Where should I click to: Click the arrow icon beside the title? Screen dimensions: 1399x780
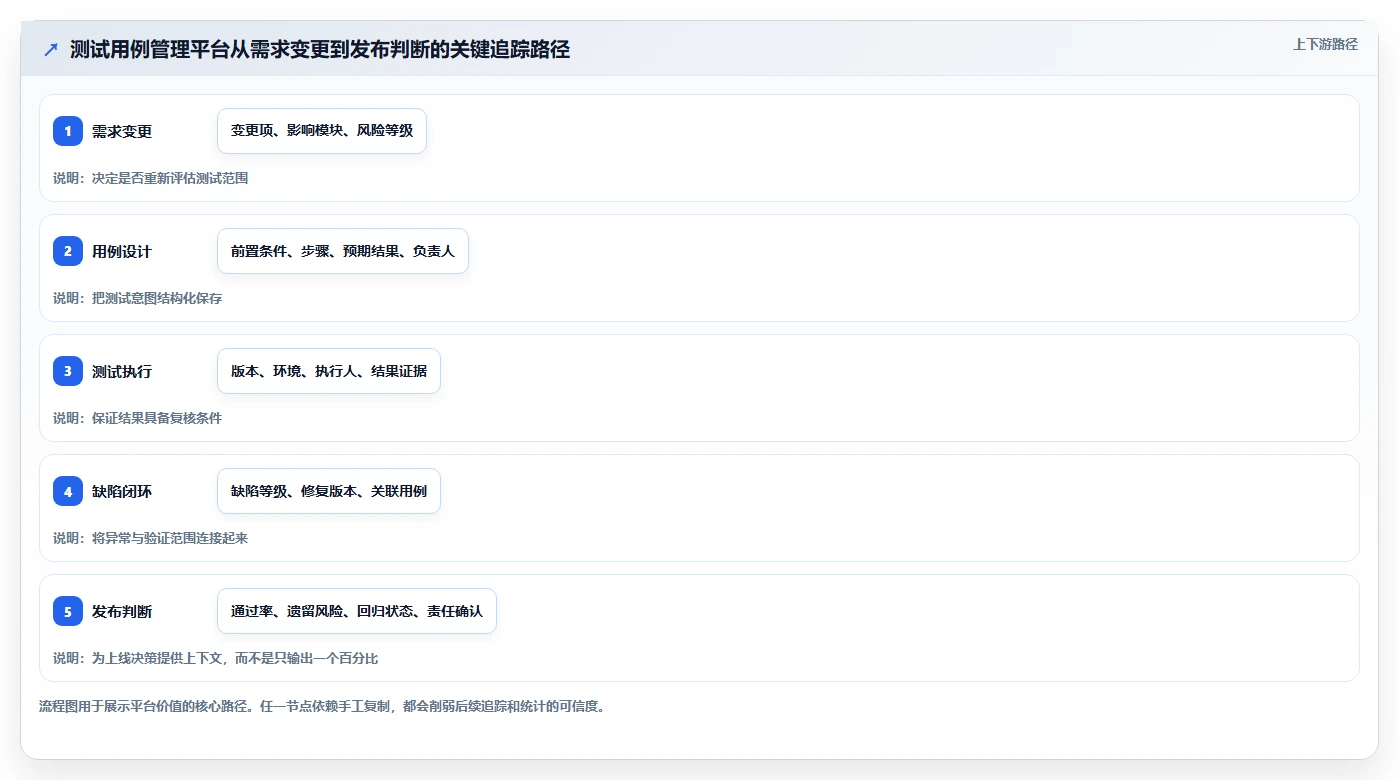[51, 49]
